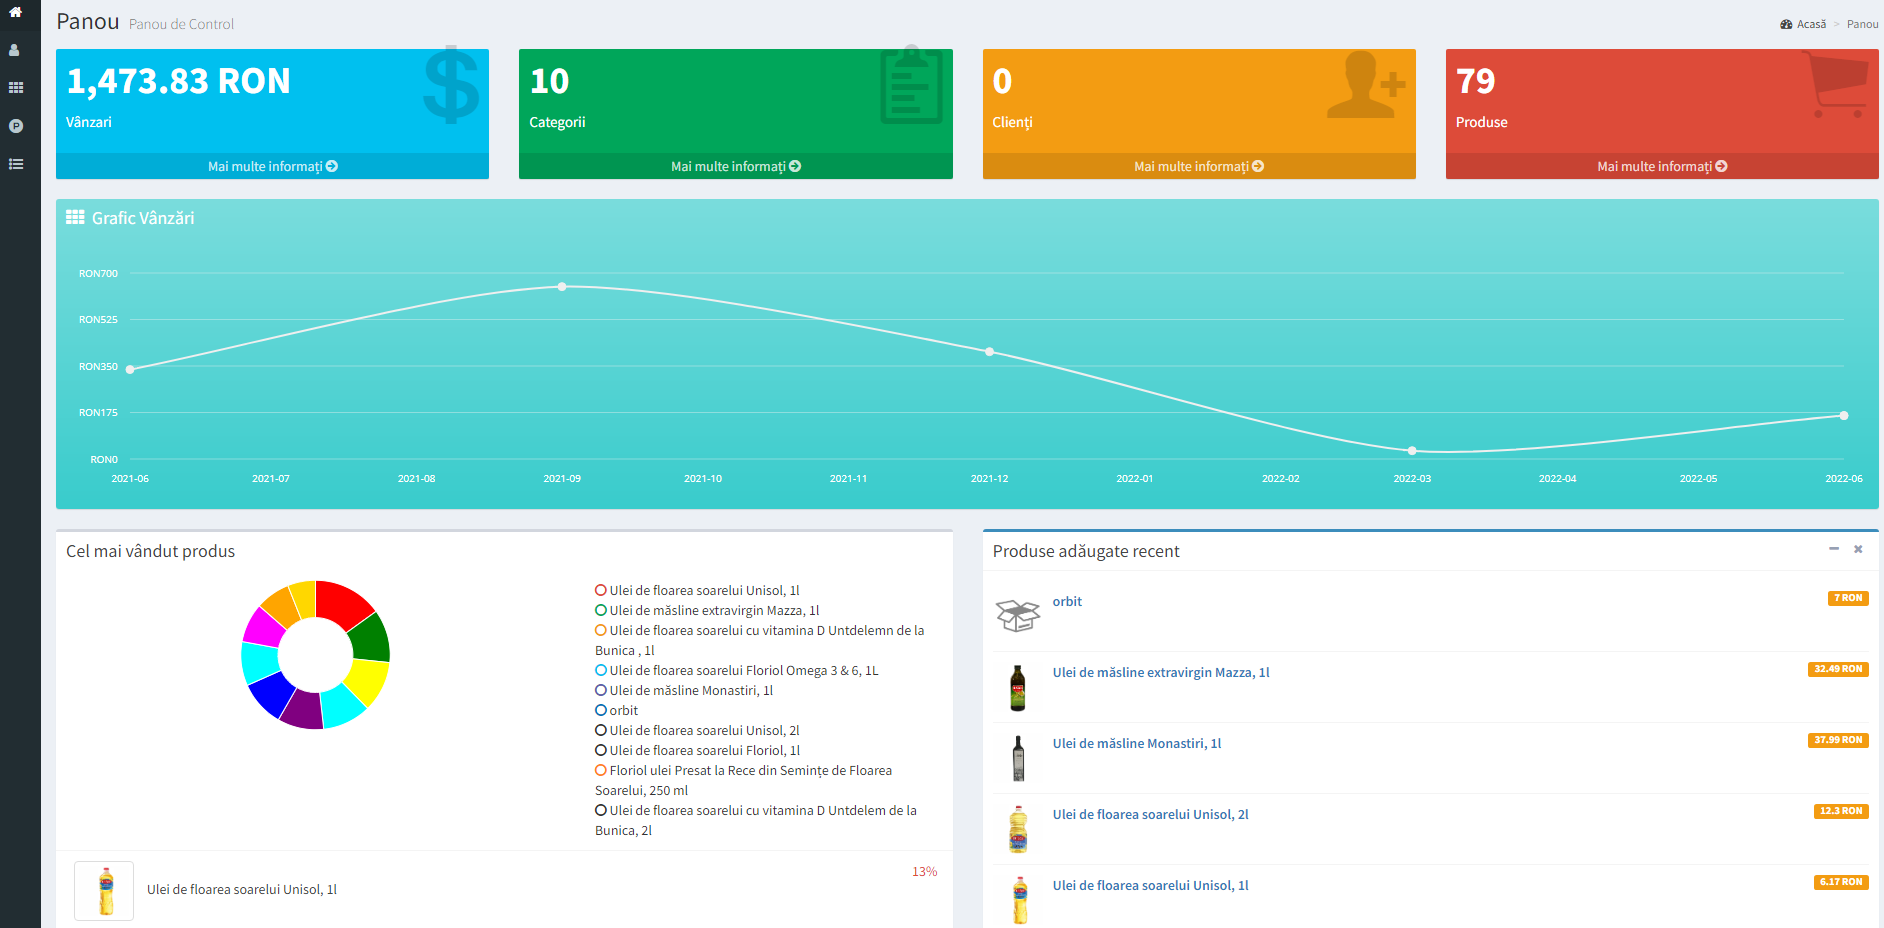Screen dimensions: 1884x928
Task: Click the box icon beside orbit
Action: pyautogui.click(x=1017, y=615)
